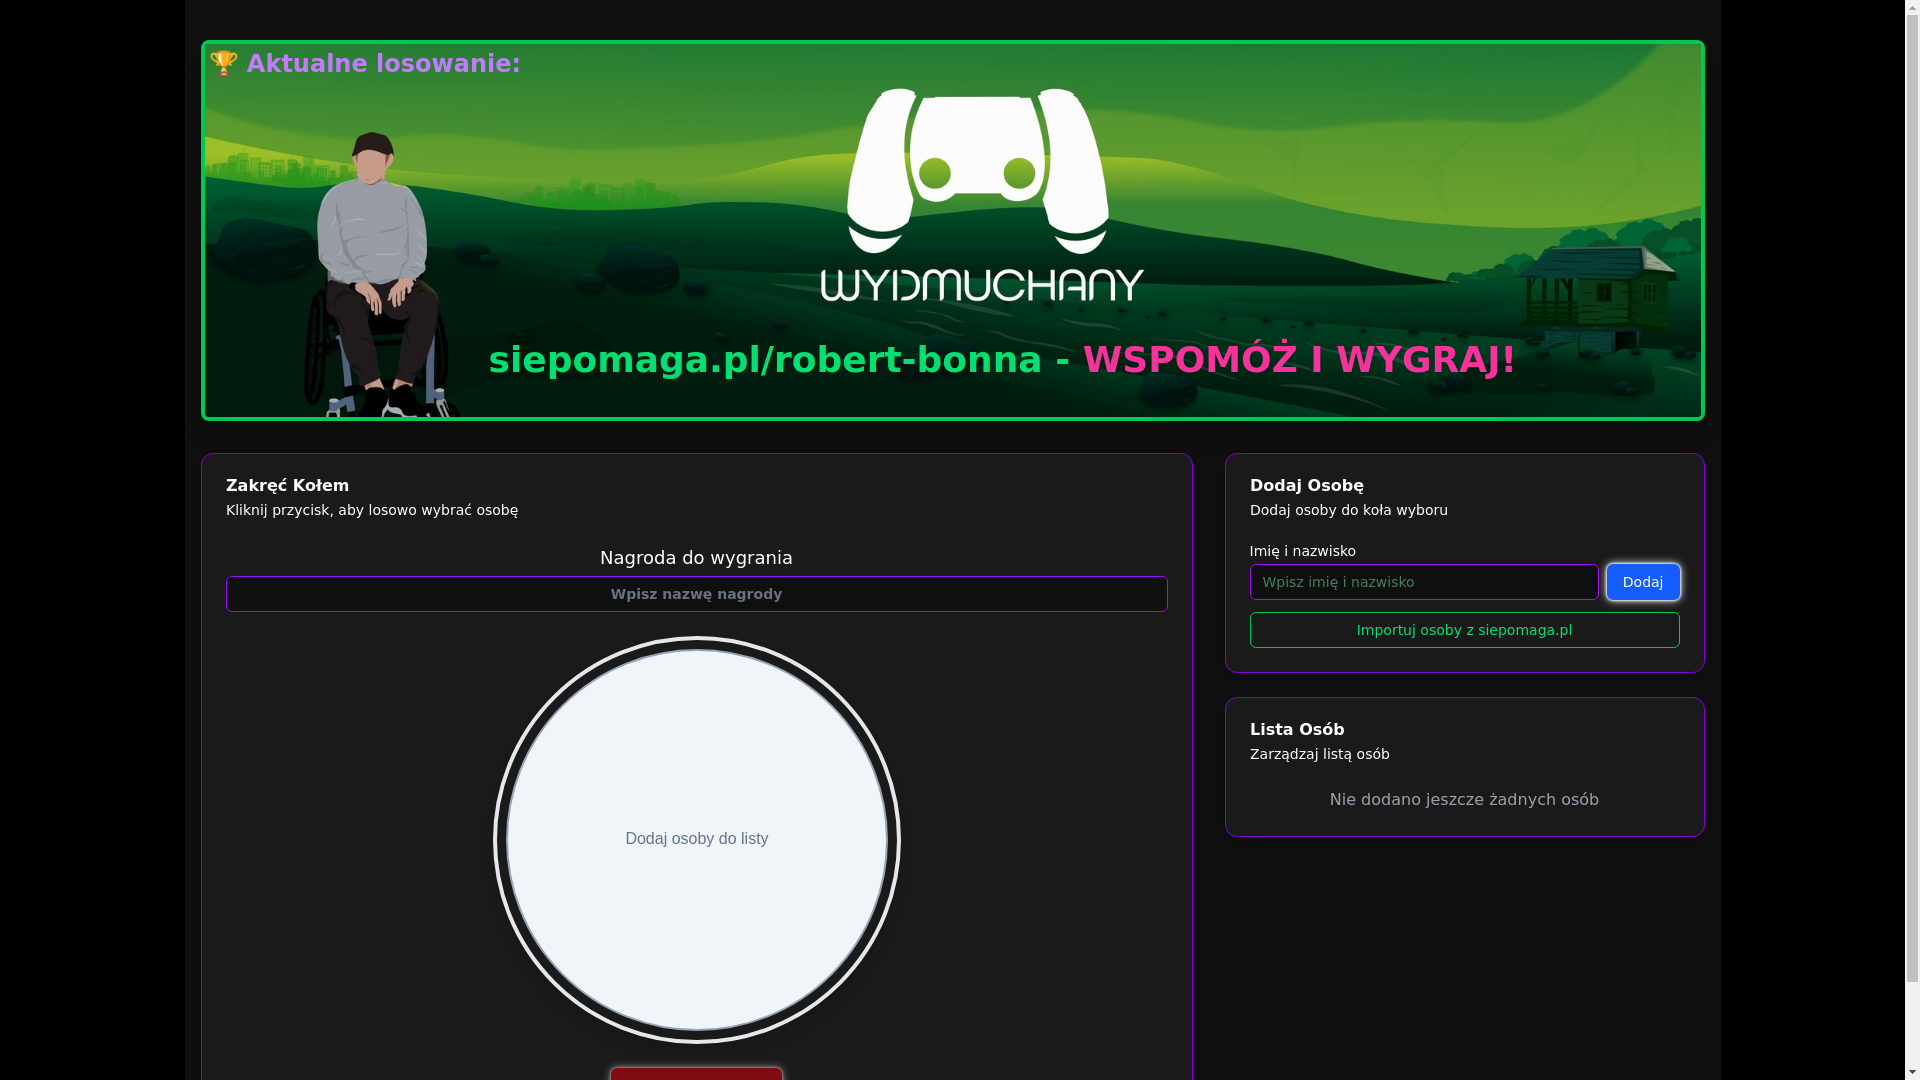Viewport: 1920px width, 1080px height.
Task: Click the 'Nagroda do wygrania' label
Action: [x=696, y=558]
